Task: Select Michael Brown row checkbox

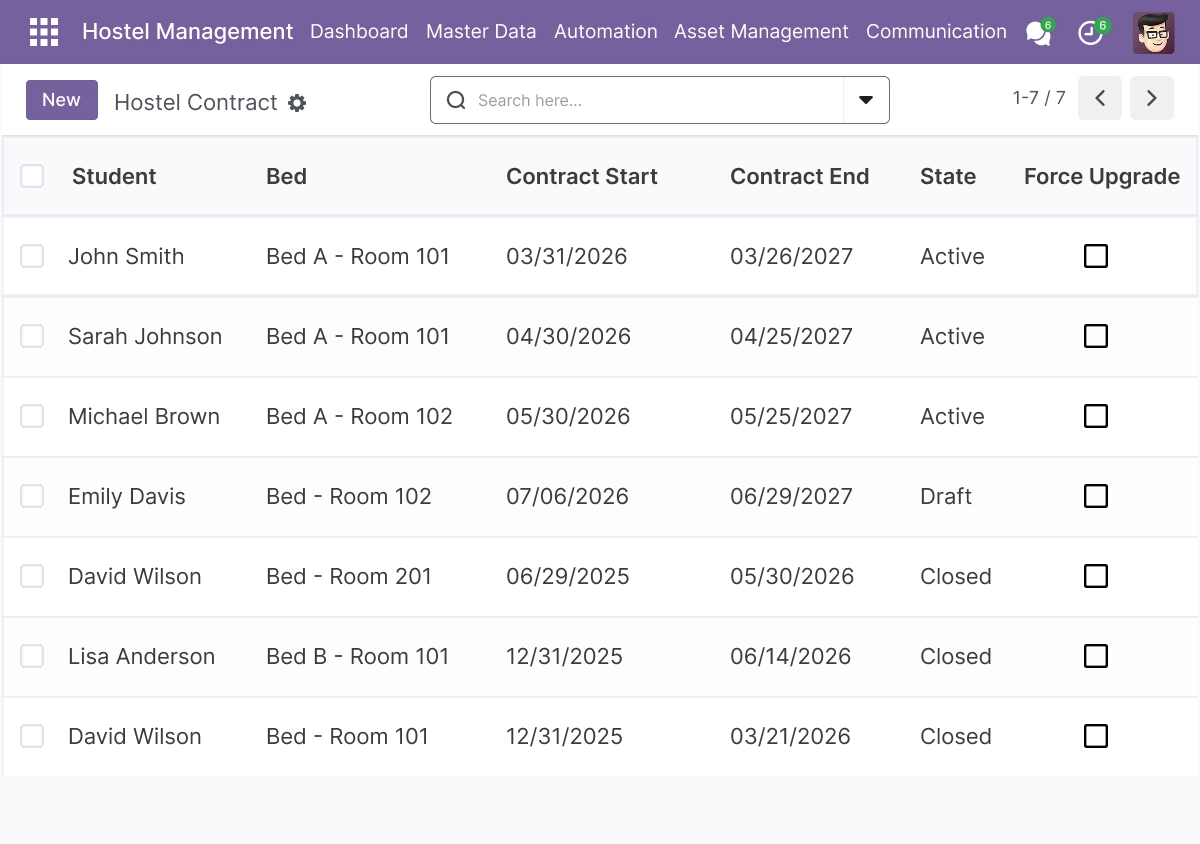Action: point(32,416)
